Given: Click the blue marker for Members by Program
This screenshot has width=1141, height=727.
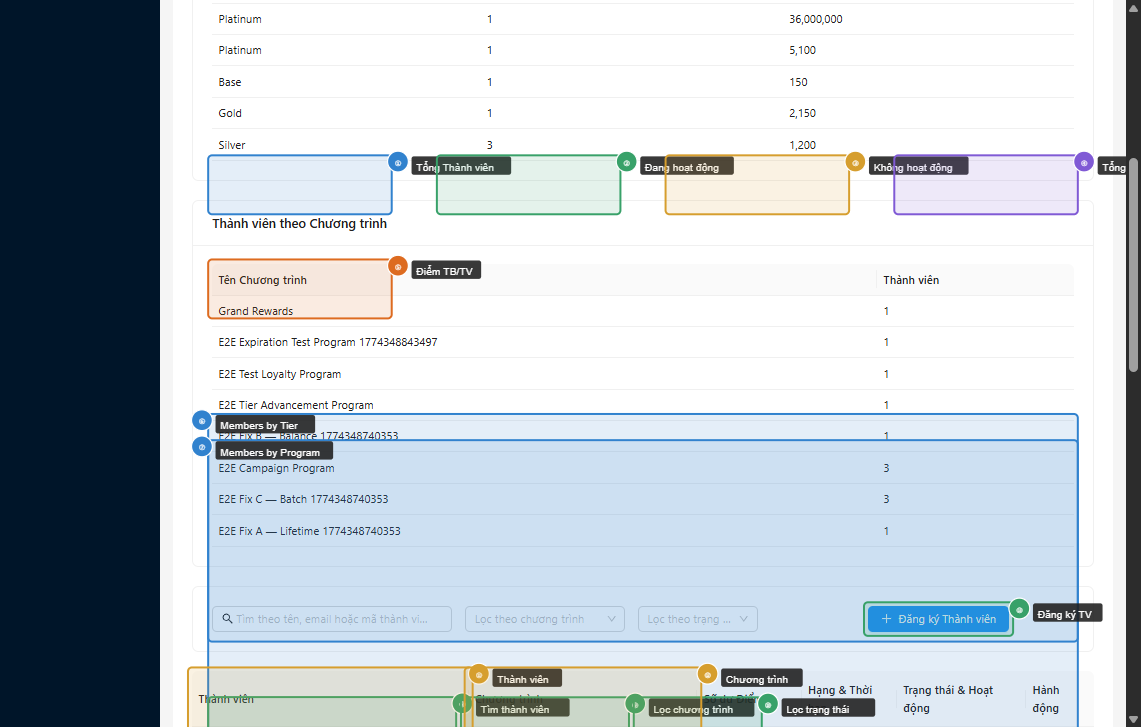Looking at the screenshot, I should (202, 447).
